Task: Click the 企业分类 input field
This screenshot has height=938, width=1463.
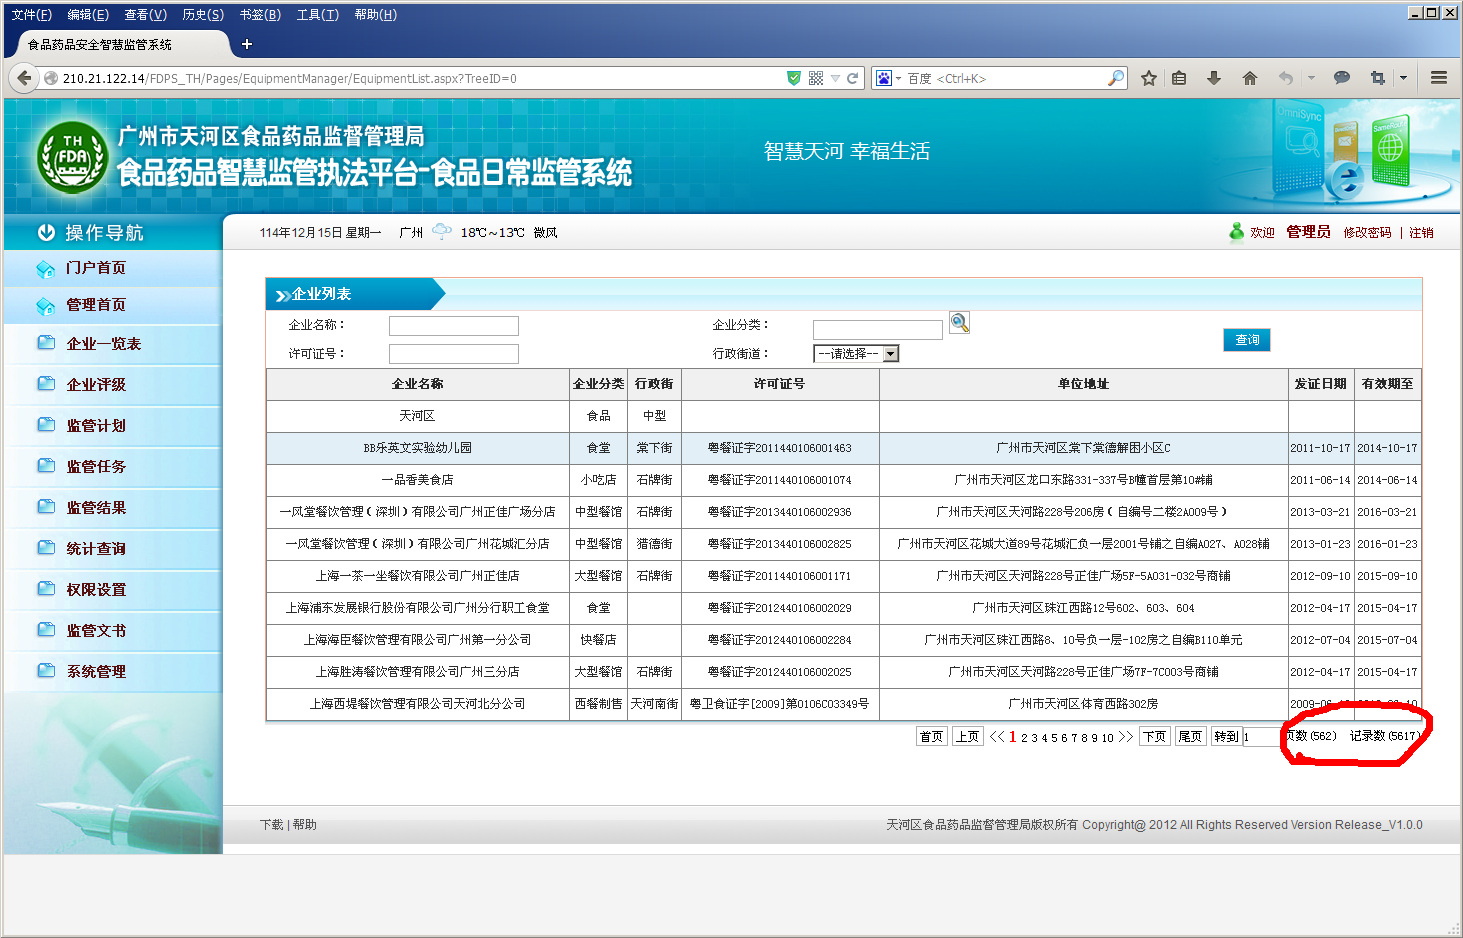Action: 878,330
